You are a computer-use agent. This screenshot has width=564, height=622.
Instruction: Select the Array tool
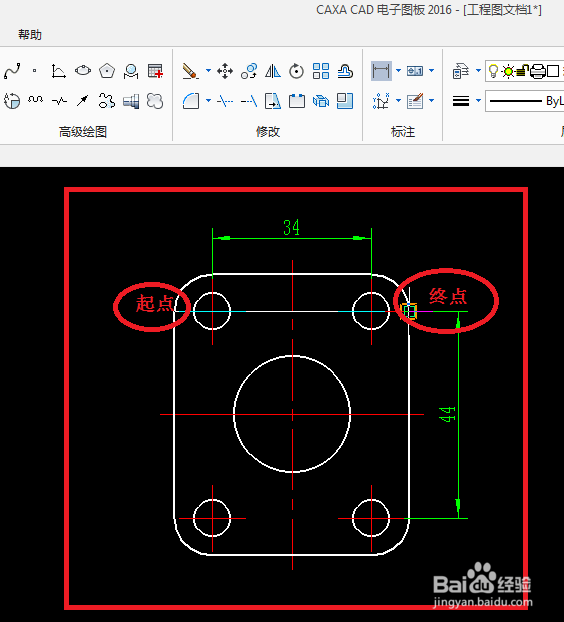(321, 71)
